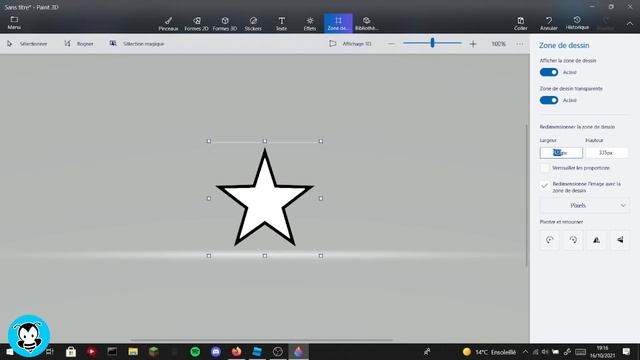Click the rotate right icon
This screenshot has height=360, width=640.
pos(573,240)
